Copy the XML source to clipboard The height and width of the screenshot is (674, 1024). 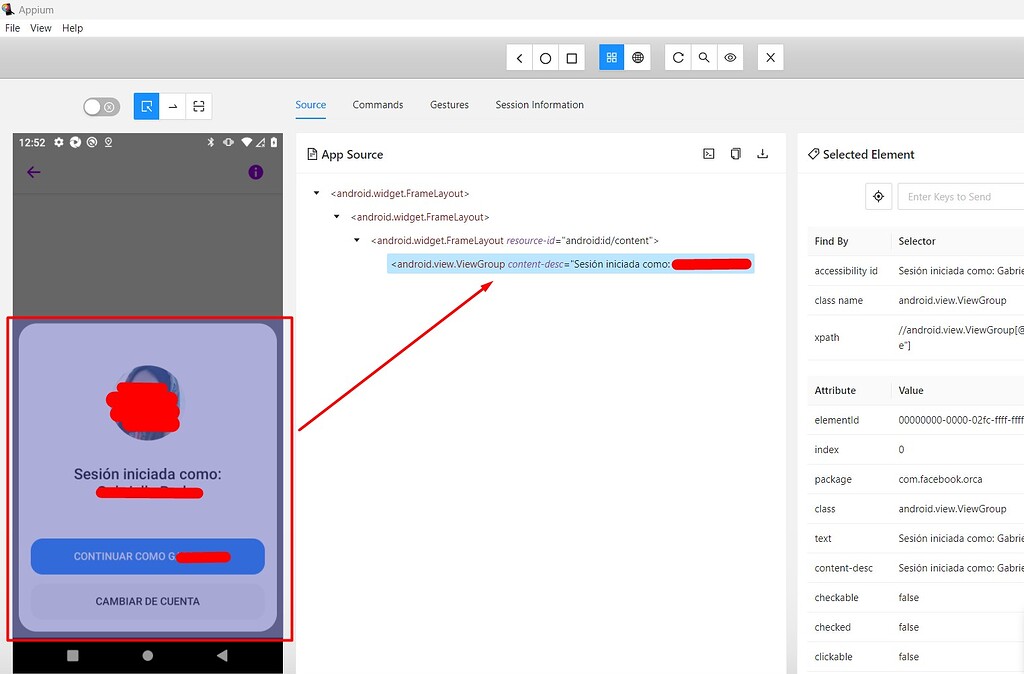(735, 153)
